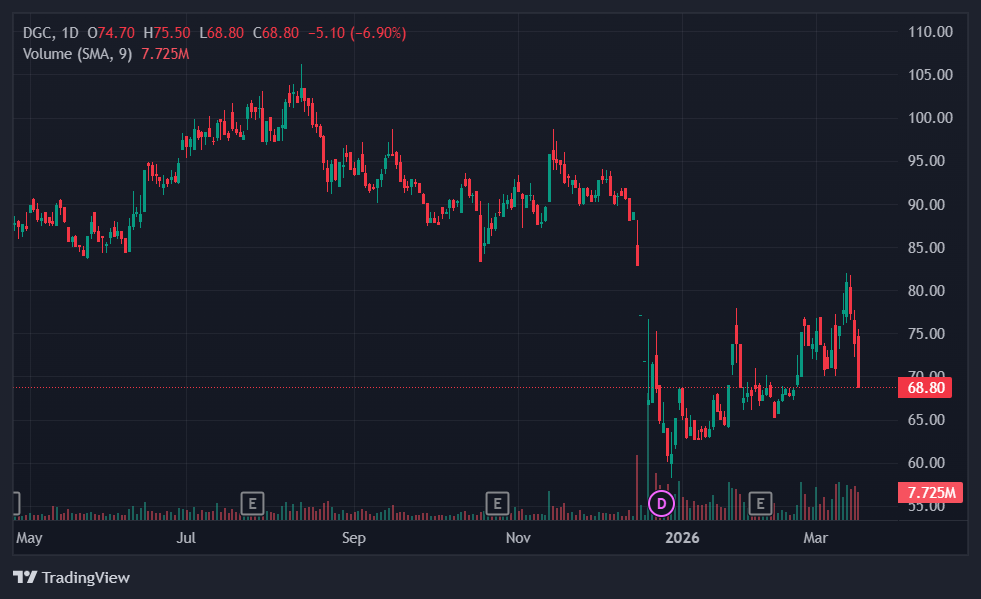981x599 pixels.
Task: Click the Sep label on time axis
Action: pyautogui.click(x=354, y=538)
